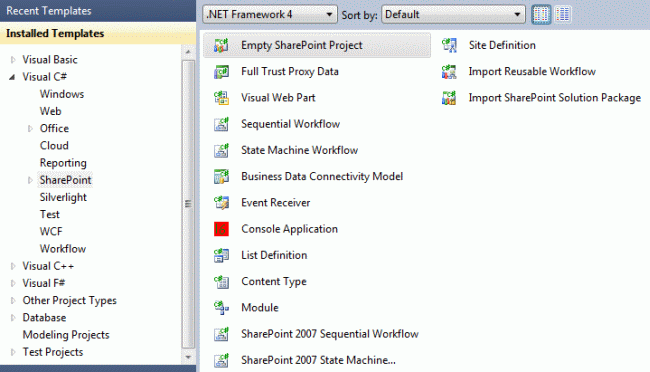The width and height of the screenshot is (650, 372).
Task: Click the red Console Application icon
Action: pyautogui.click(x=221, y=229)
